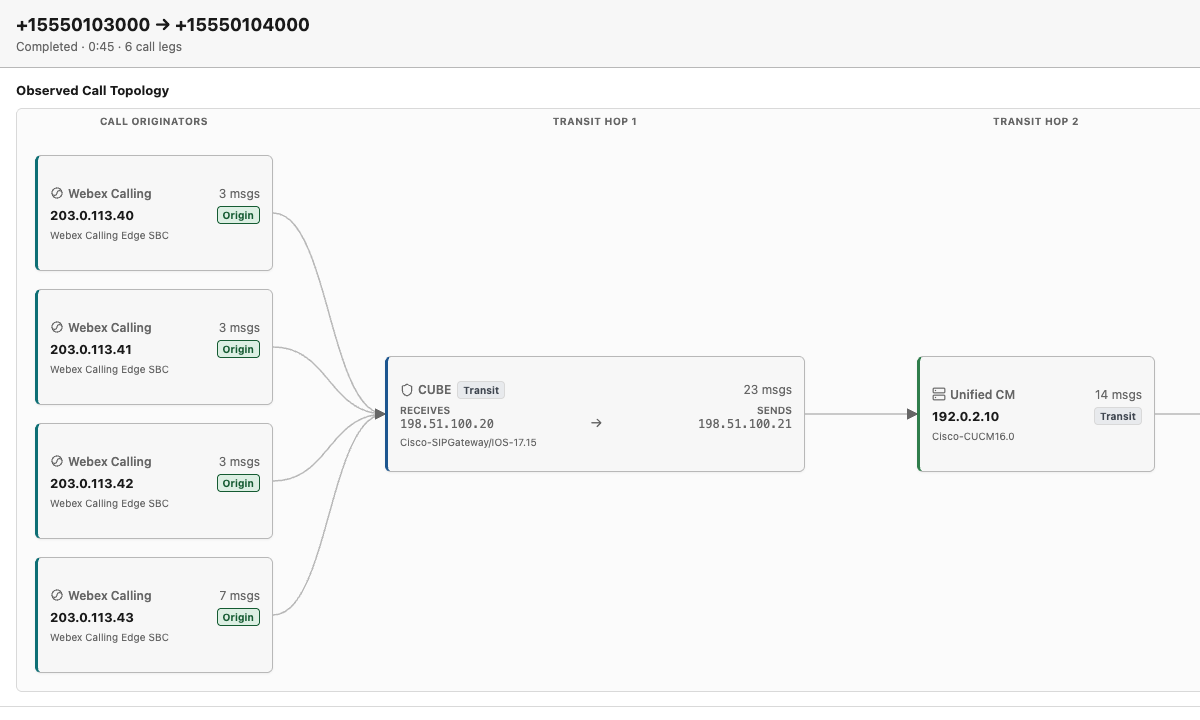This screenshot has width=1200, height=720.
Task: Click the Transit Hop 1 column header
Action: point(595,122)
